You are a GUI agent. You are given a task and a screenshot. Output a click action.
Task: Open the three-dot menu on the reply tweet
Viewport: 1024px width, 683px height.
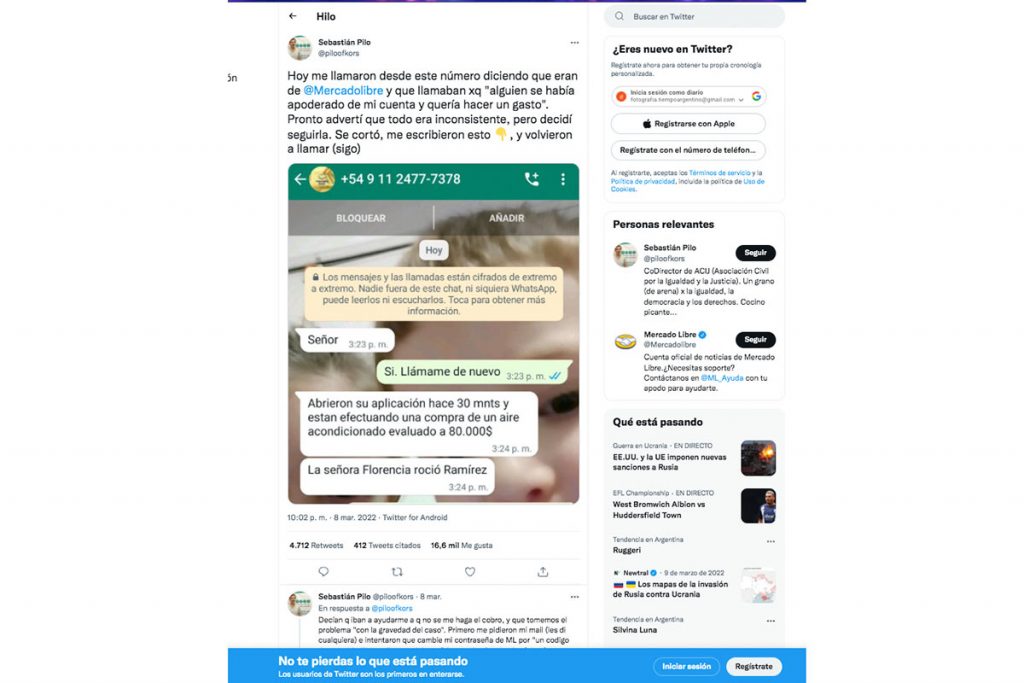[574, 597]
